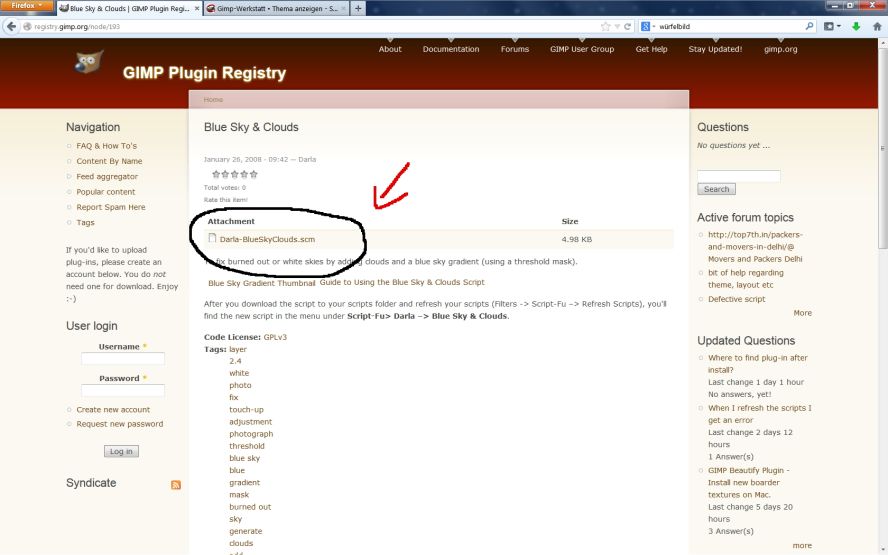The image size is (888, 555).
Task: Click the Questions search text field
Action: tap(738, 176)
